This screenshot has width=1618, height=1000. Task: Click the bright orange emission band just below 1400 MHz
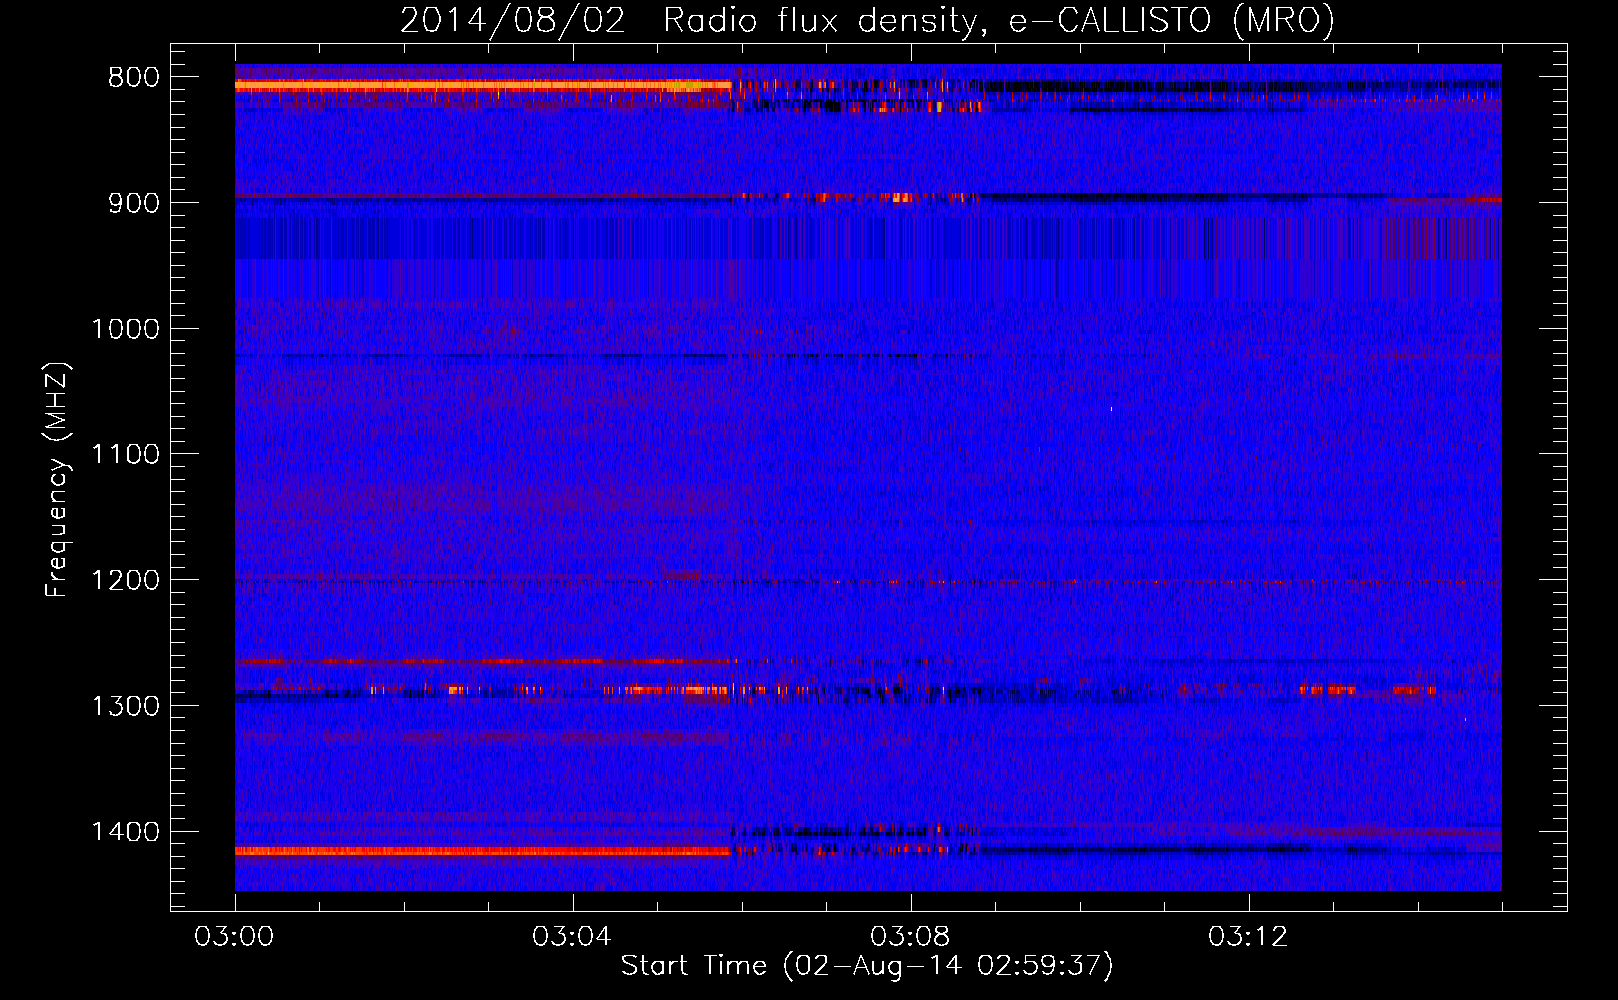pos(483,851)
